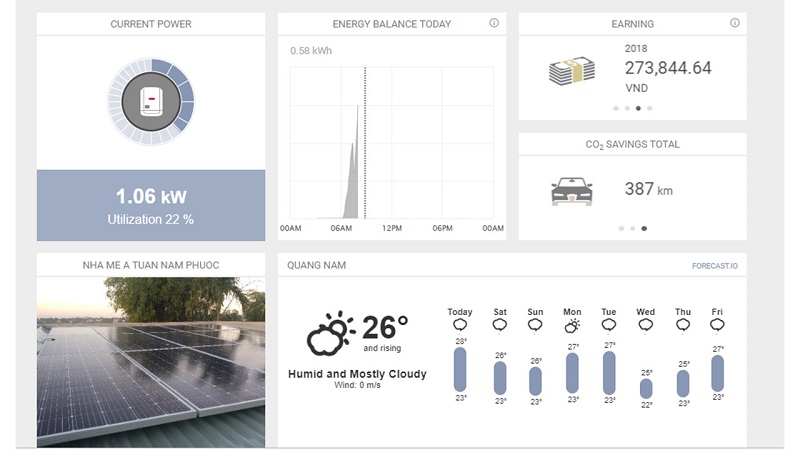
Task: Select Today's cloud forecast icon
Action: (460, 326)
